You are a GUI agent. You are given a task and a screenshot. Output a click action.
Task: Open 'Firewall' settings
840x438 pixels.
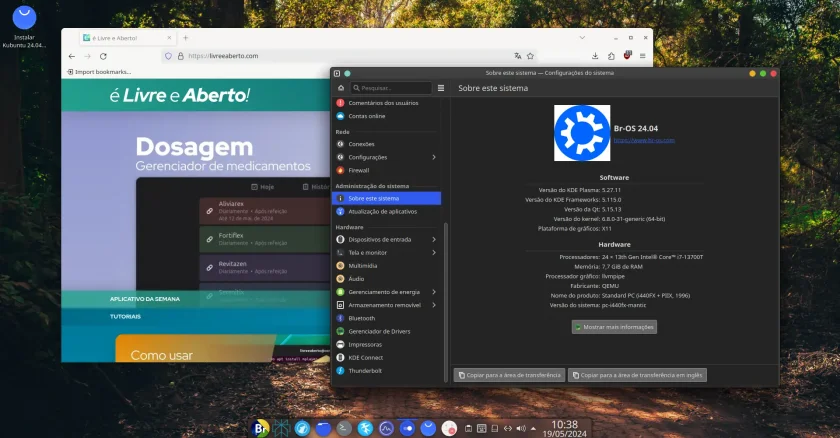386,170
